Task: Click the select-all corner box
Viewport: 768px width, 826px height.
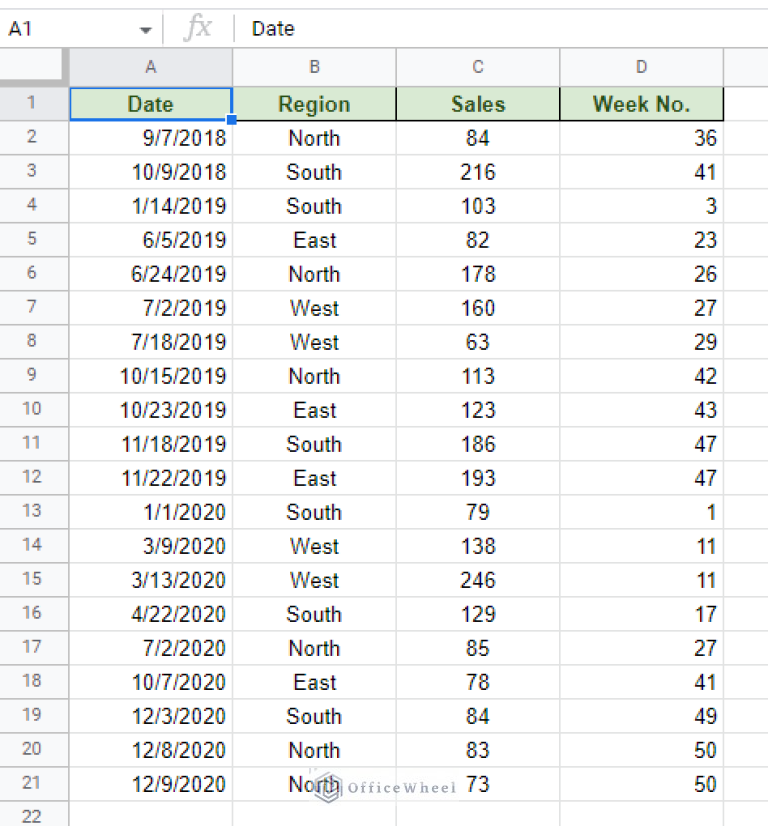Action: point(33,67)
